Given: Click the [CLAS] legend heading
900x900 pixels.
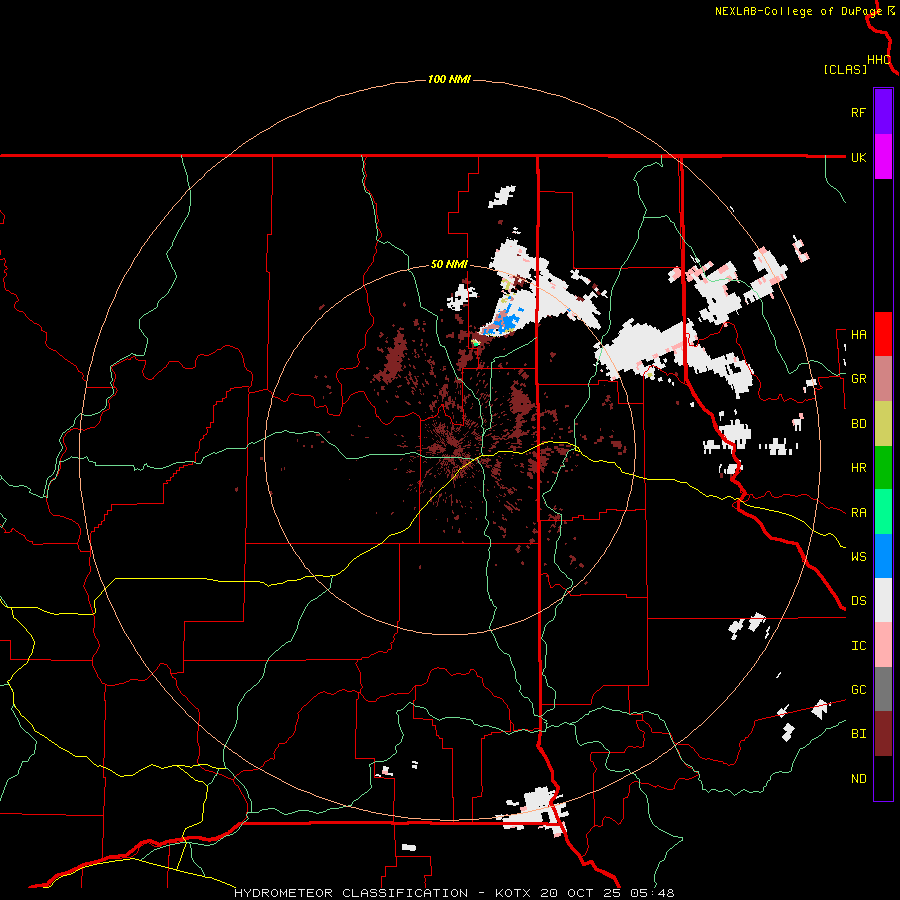Looking at the screenshot, I should click(x=845, y=69).
